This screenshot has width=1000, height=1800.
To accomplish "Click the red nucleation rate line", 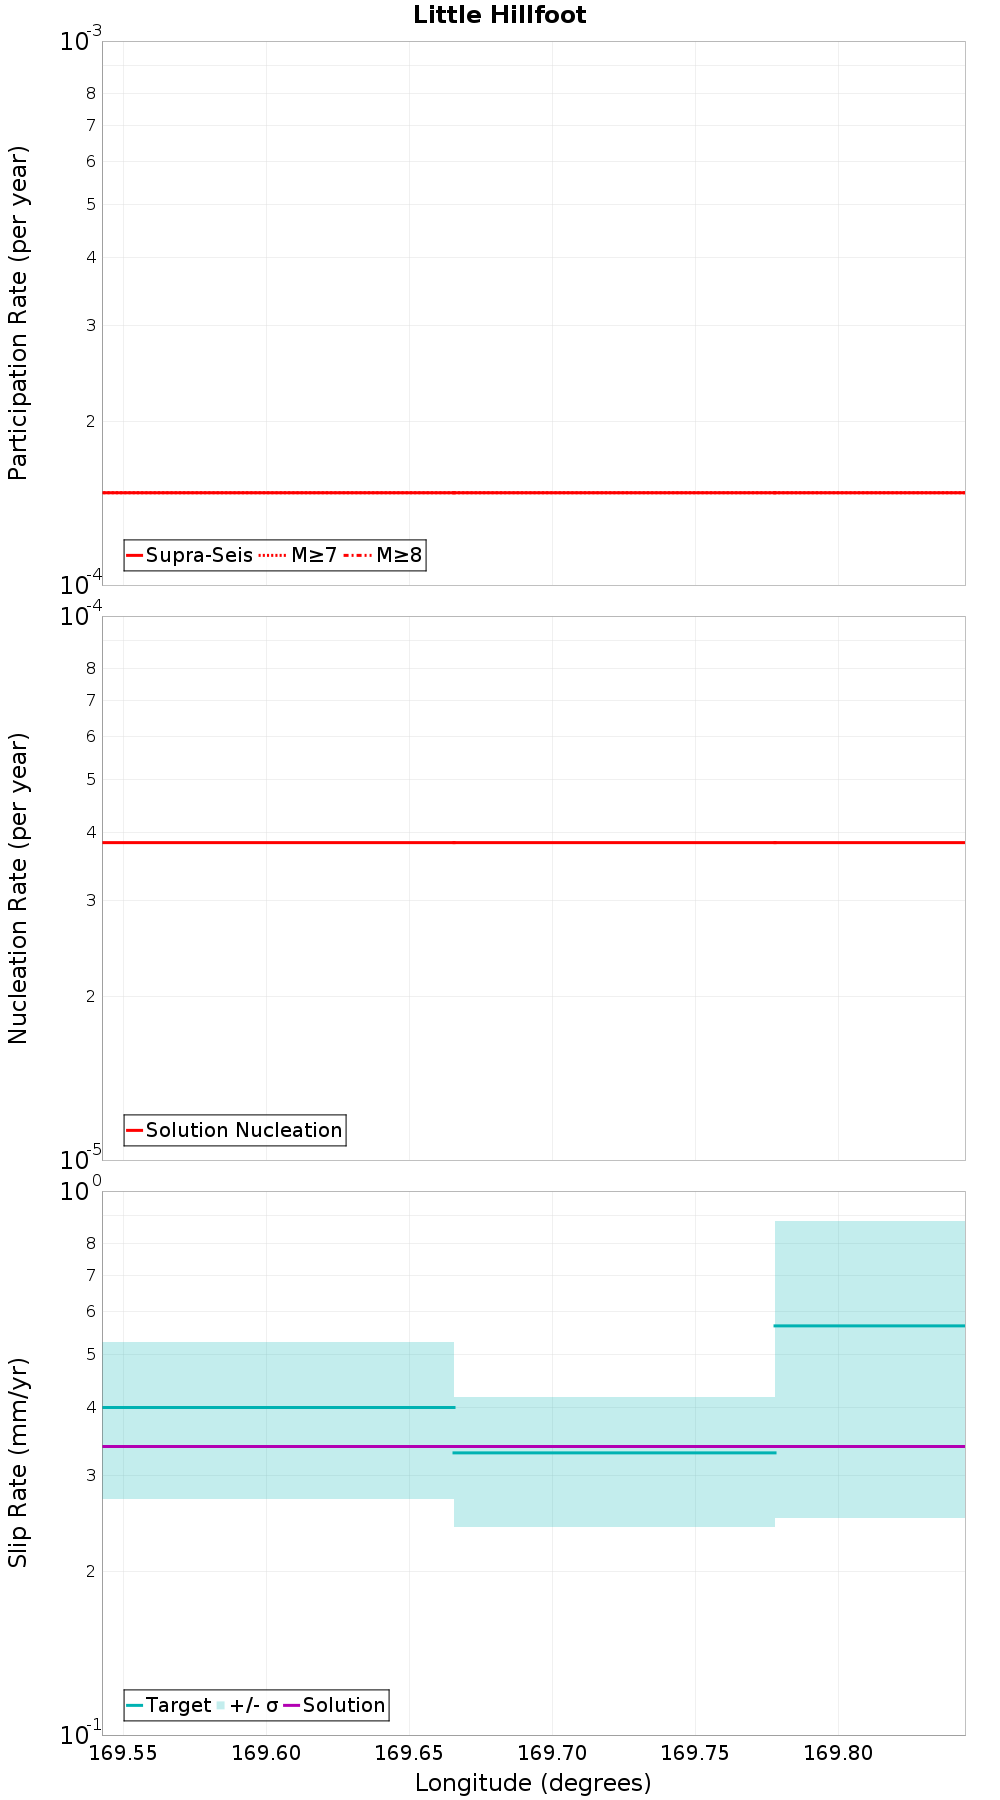I will point(533,842).
